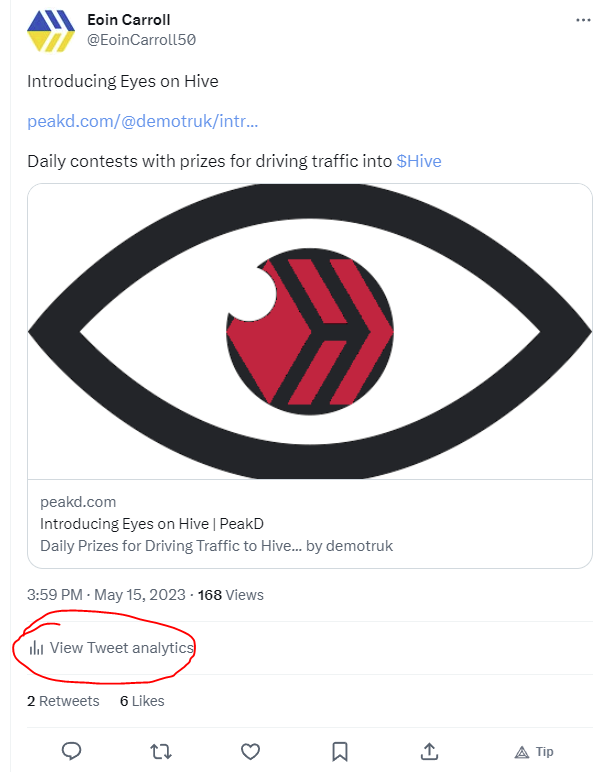609x772 pixels.
Task: Bookmark this tweet
Action: tap(339, 751)
